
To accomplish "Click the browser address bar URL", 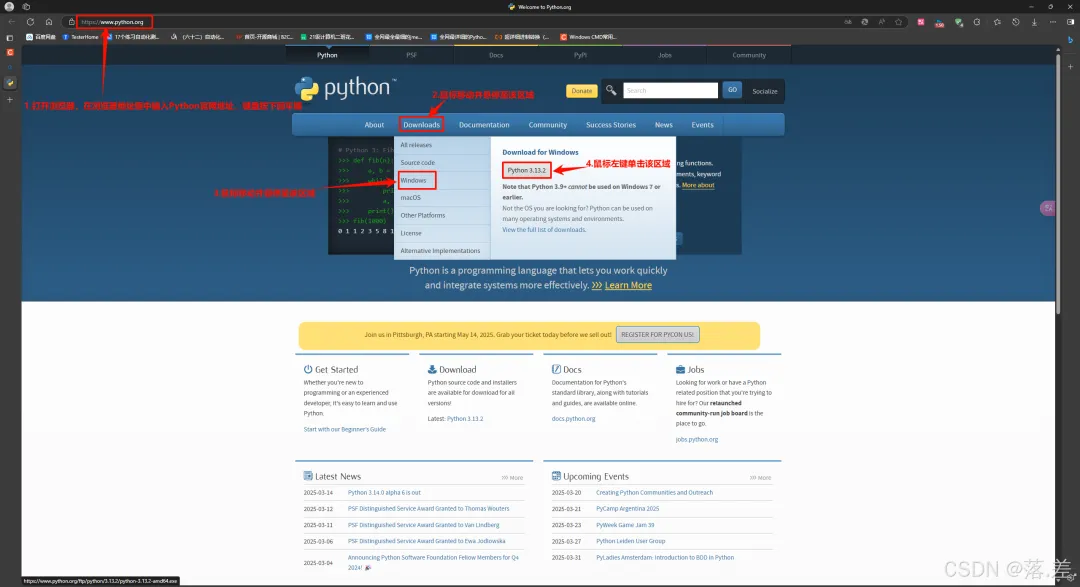I will [x=112, y=22].
